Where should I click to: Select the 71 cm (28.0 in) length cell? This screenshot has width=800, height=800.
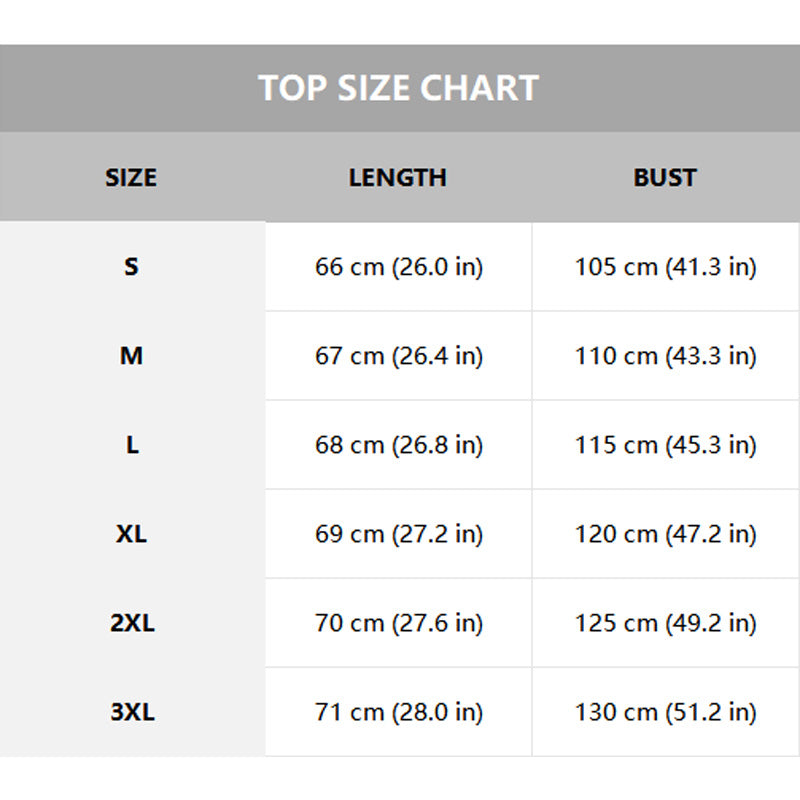(x=398, y=712)
